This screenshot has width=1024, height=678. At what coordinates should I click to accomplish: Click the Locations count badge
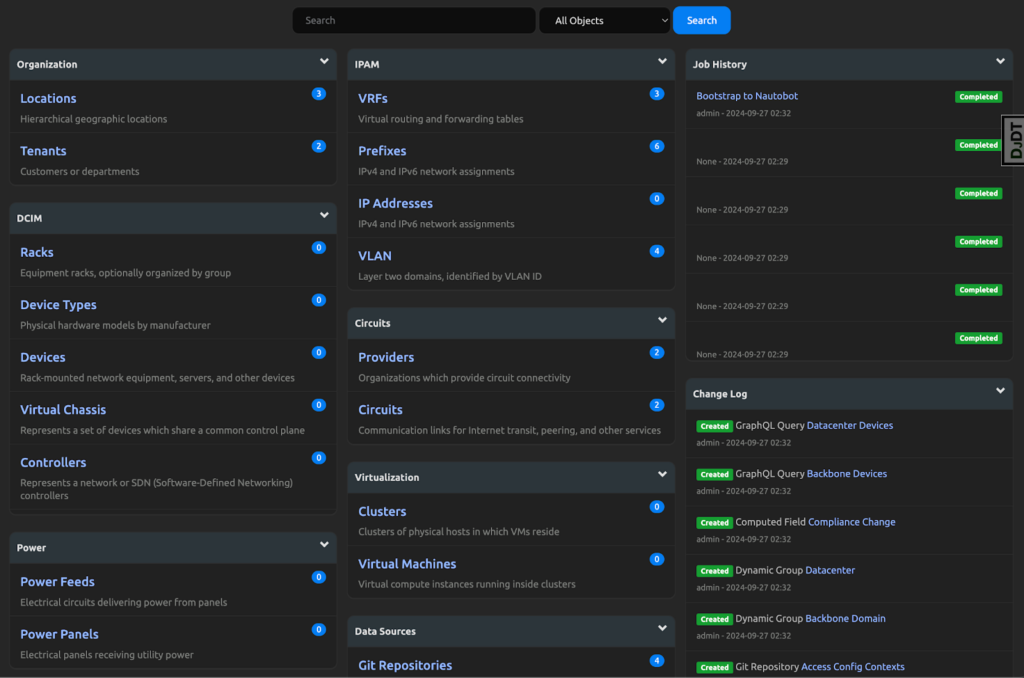pyautogui.click(x=318, y=94)
